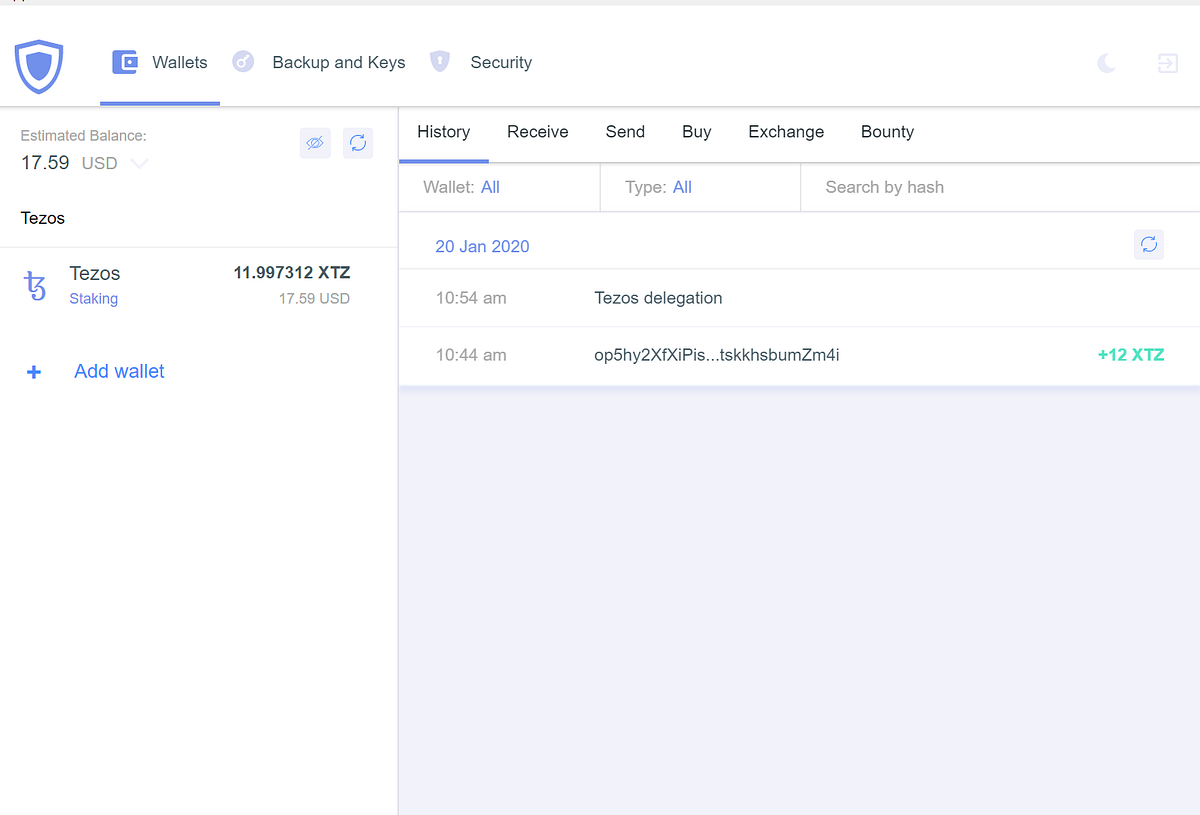1200x815 pixels.
Task: Click the Tezos tz coin icon
Action: point(35,286)
